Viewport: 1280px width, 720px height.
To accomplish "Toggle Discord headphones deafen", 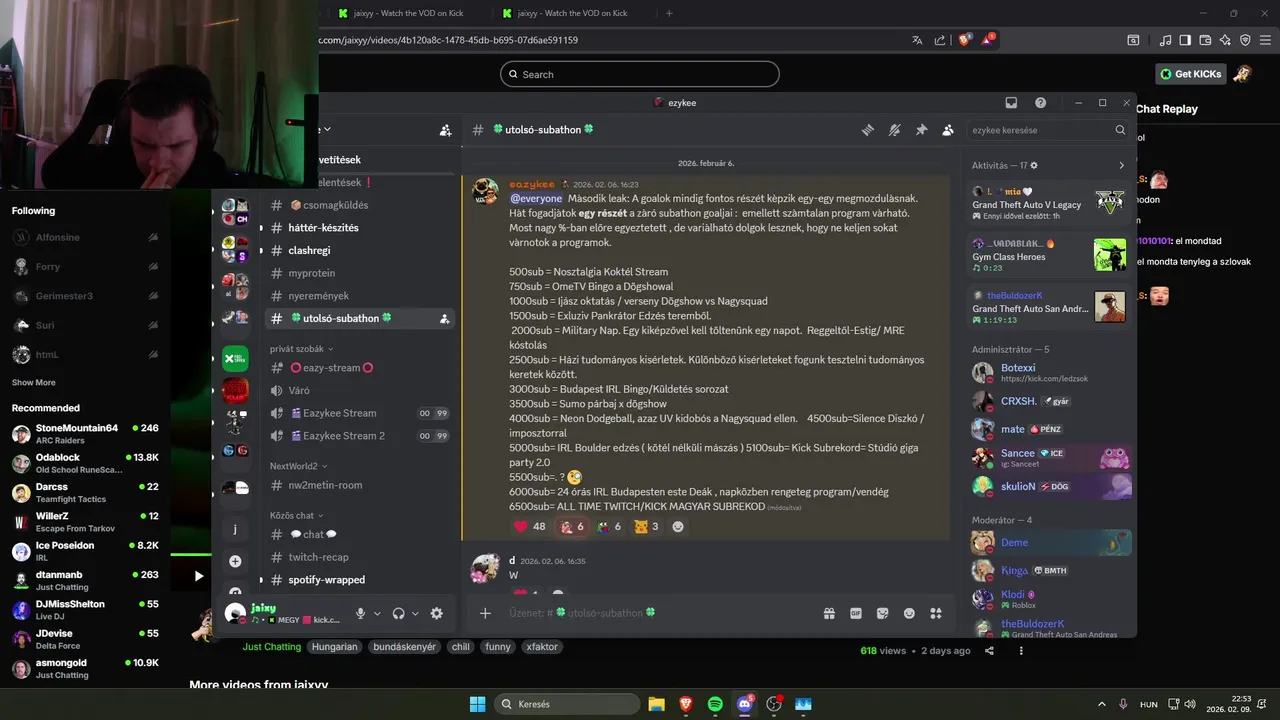I will (x=398, y=613).
